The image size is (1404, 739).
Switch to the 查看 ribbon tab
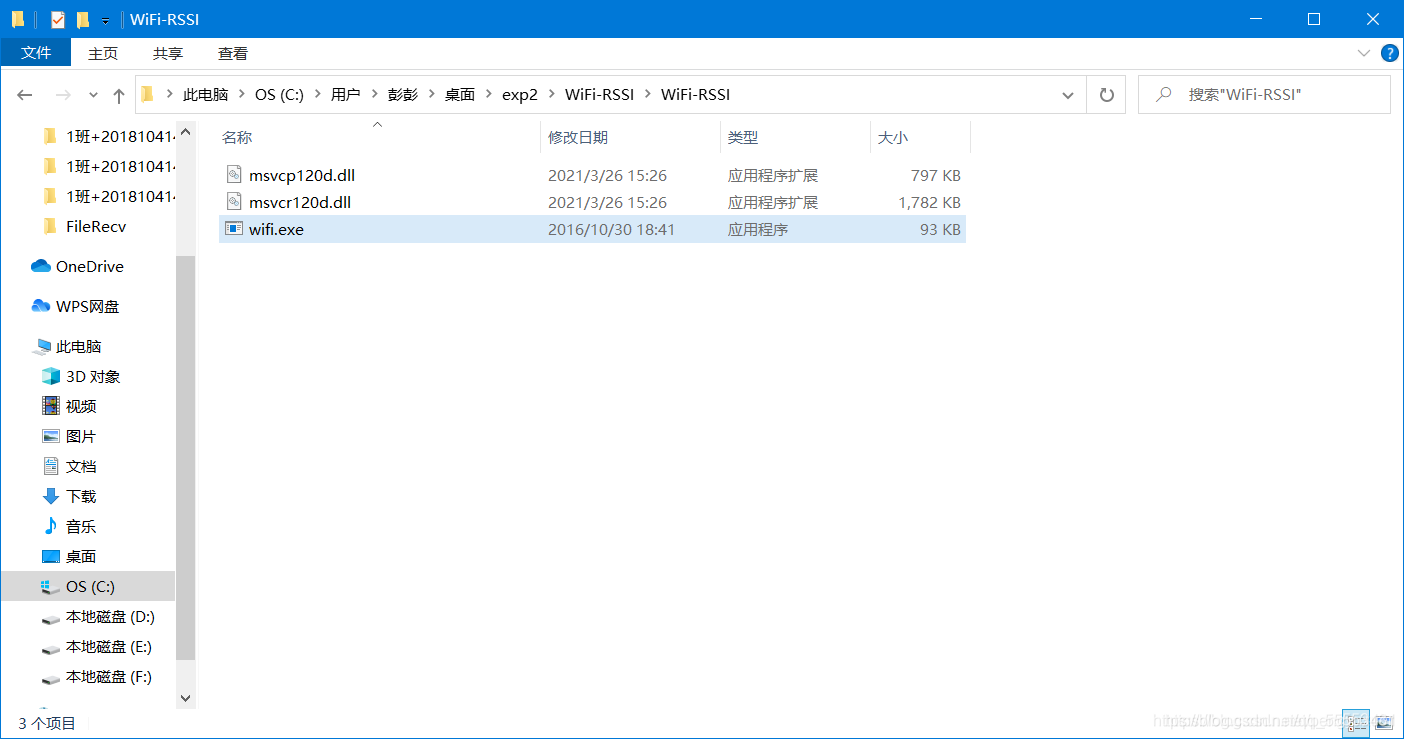coord(233,53)
